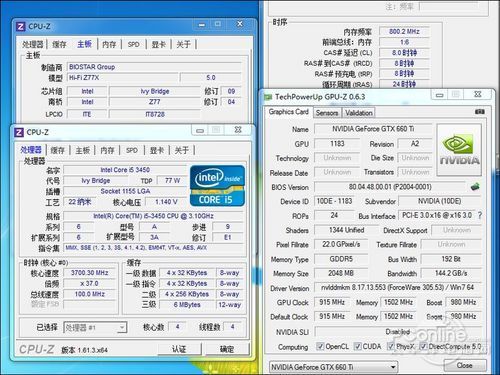Close the front CPU-Z window
This screenshot has height=375, width=500.
(x=238, y=130)
